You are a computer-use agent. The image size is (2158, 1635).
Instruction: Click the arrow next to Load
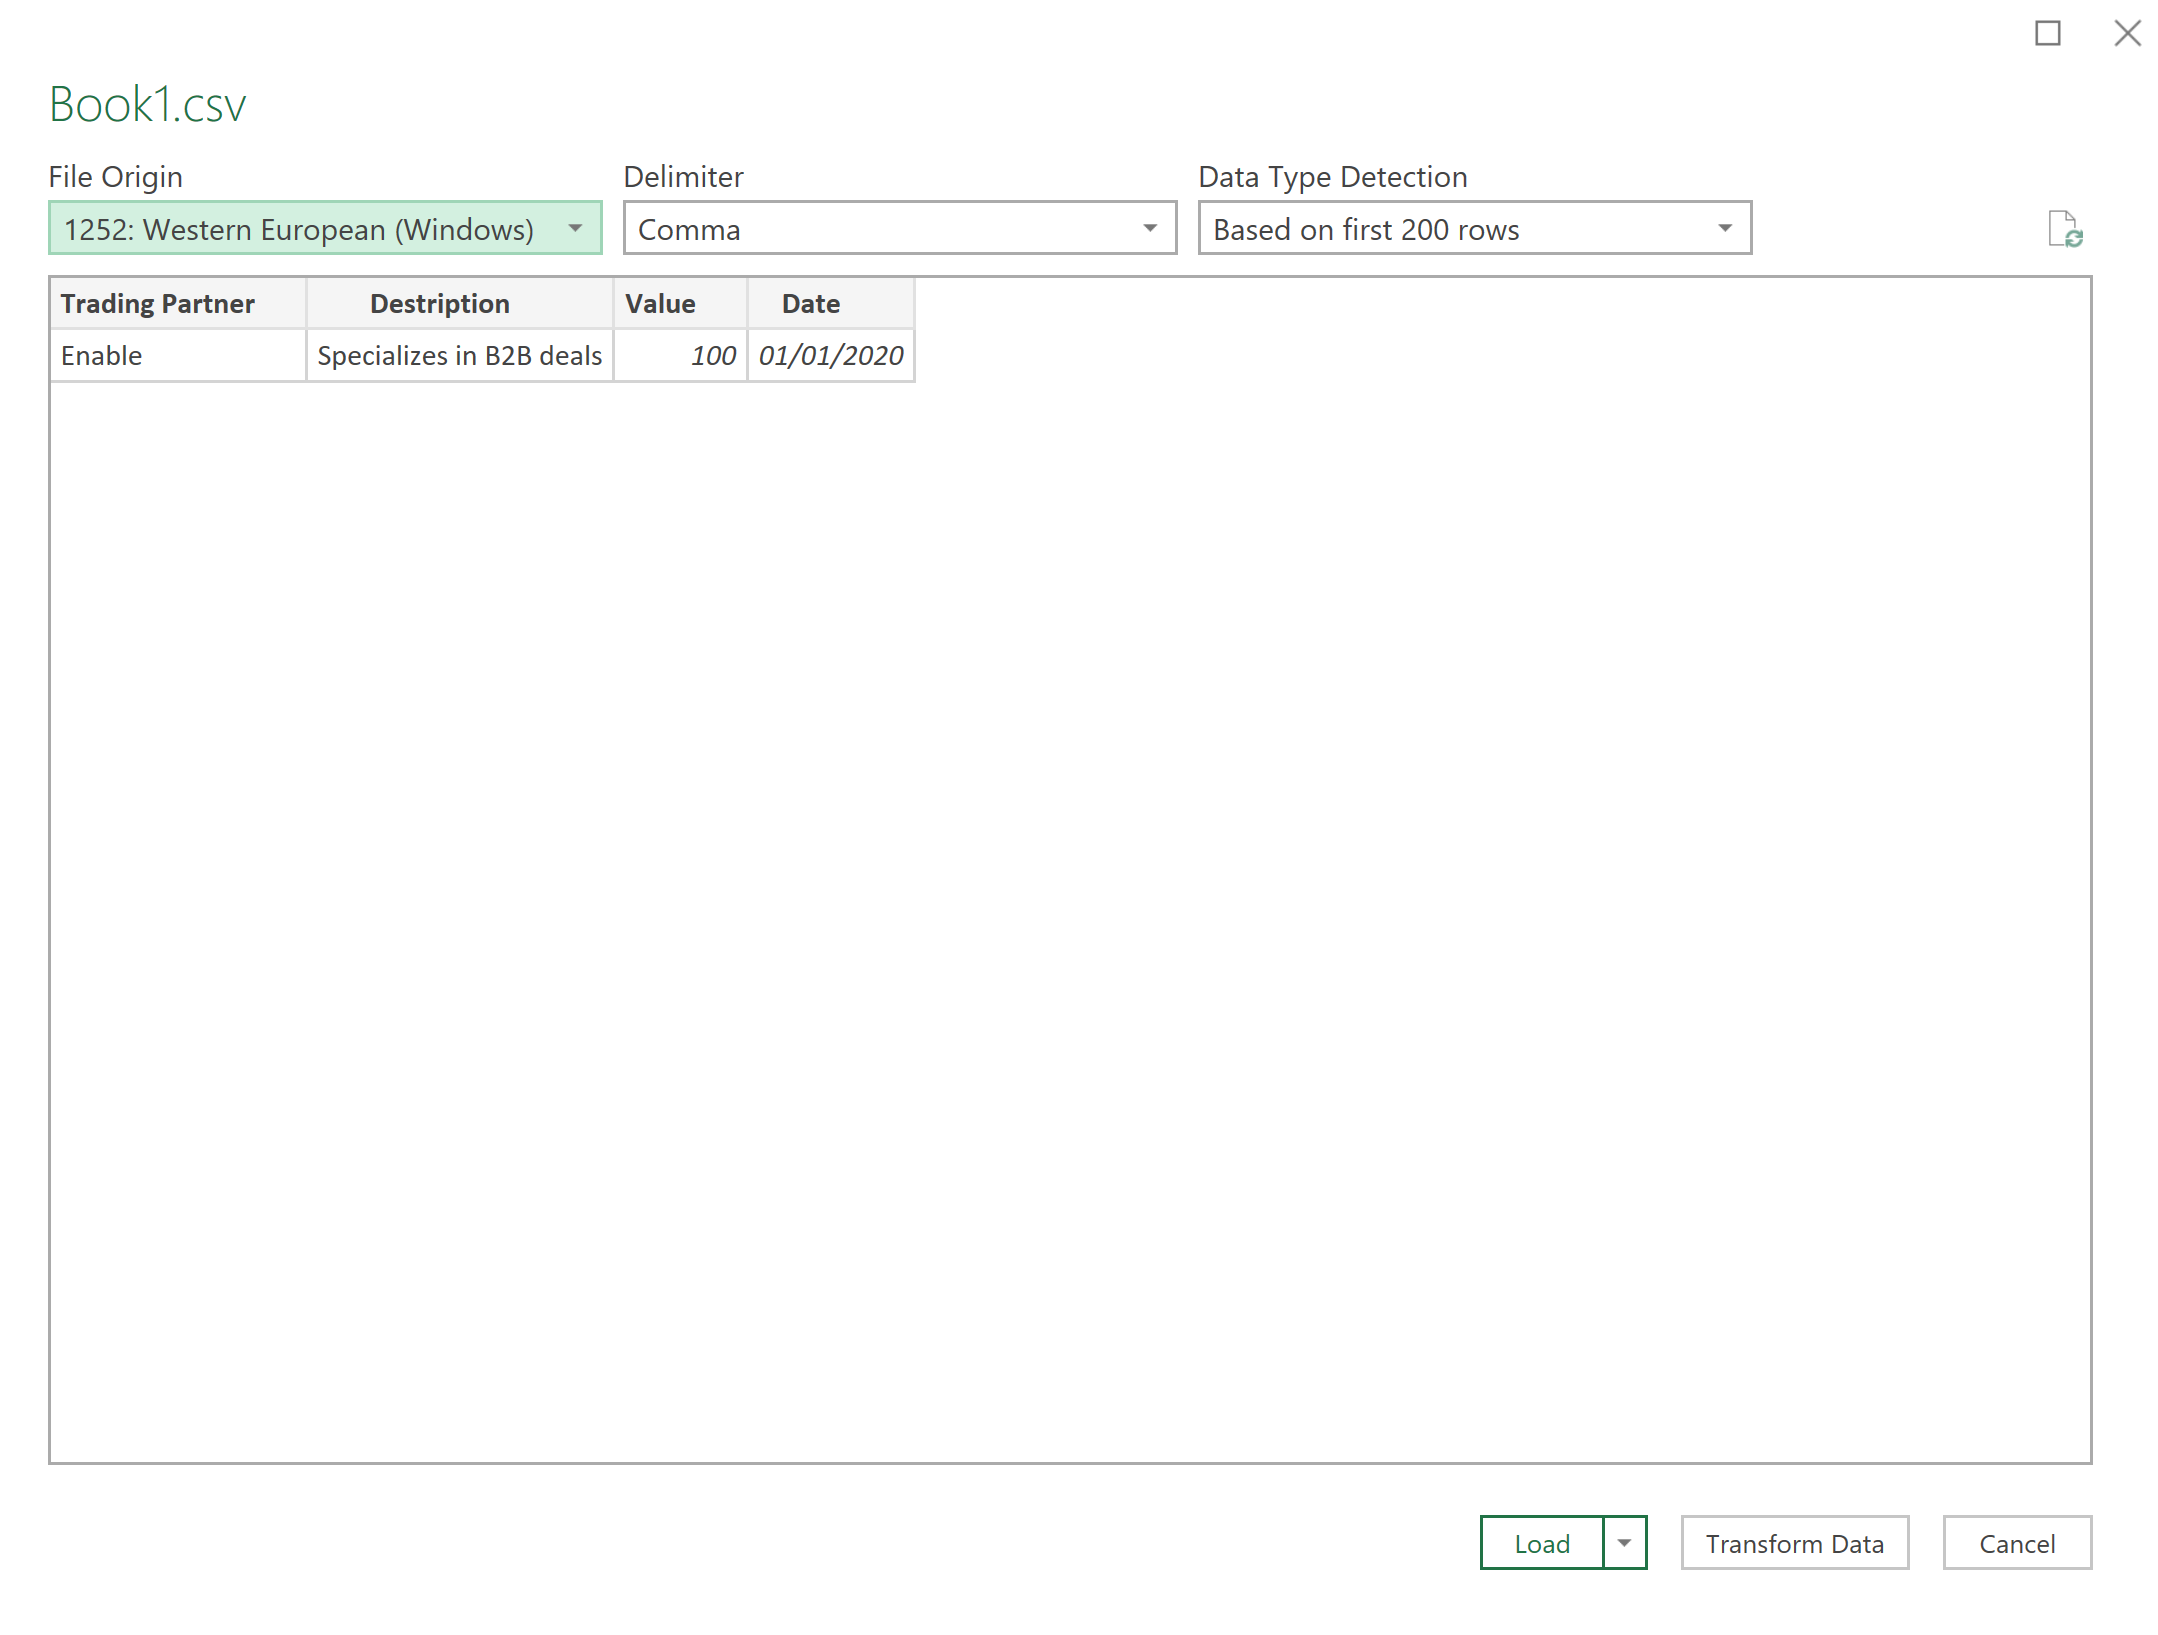click(x=1624, y=1543)
